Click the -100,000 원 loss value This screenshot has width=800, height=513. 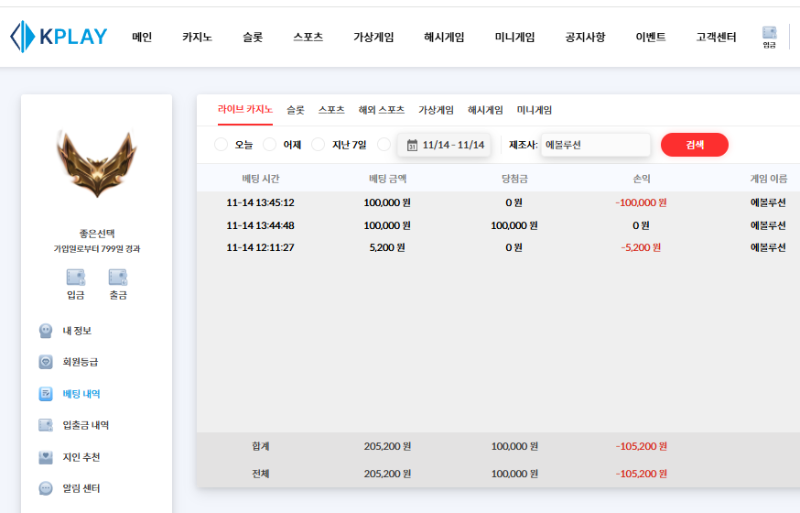point(641,203)
